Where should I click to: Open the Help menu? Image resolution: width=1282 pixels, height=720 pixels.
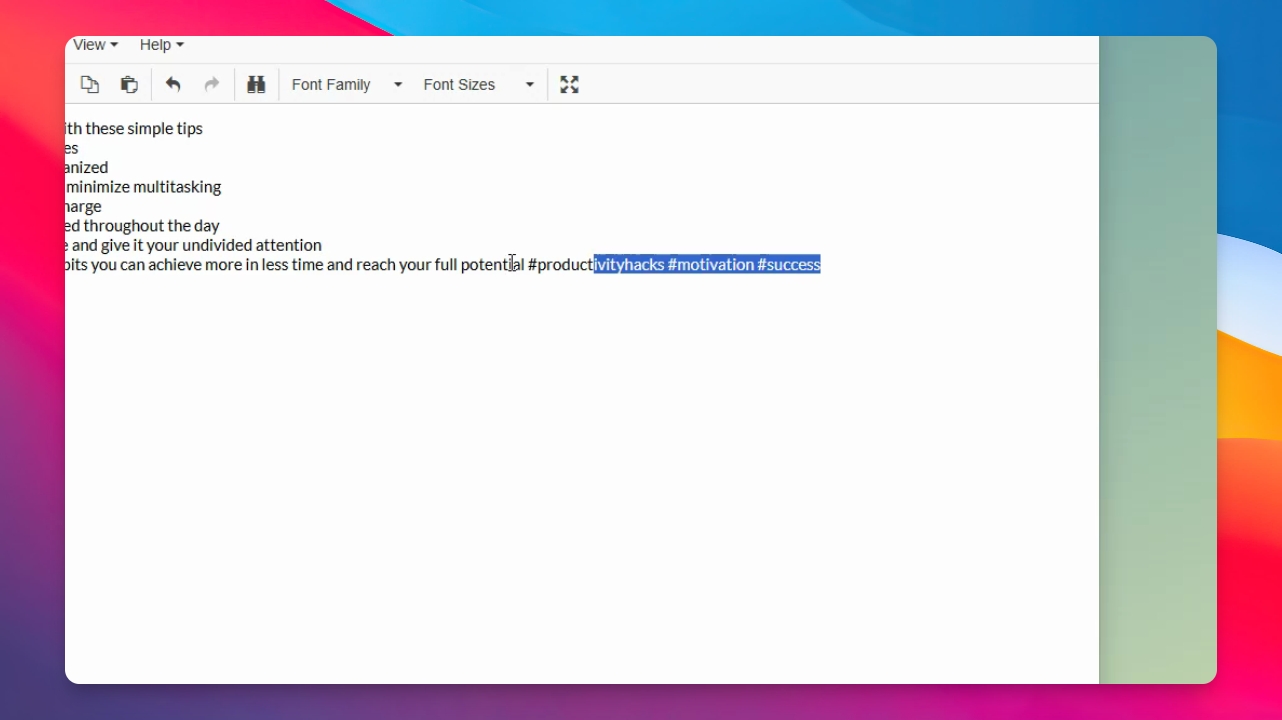161,45
